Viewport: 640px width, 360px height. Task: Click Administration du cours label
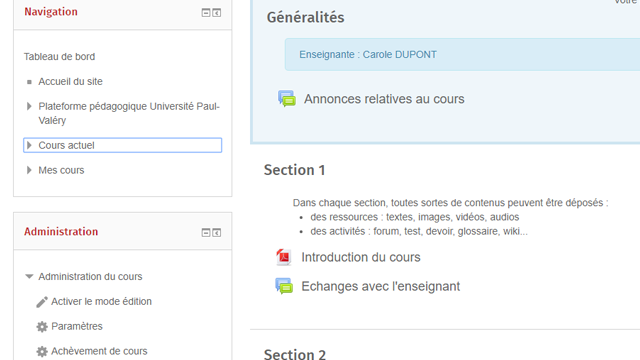point(90,277)
